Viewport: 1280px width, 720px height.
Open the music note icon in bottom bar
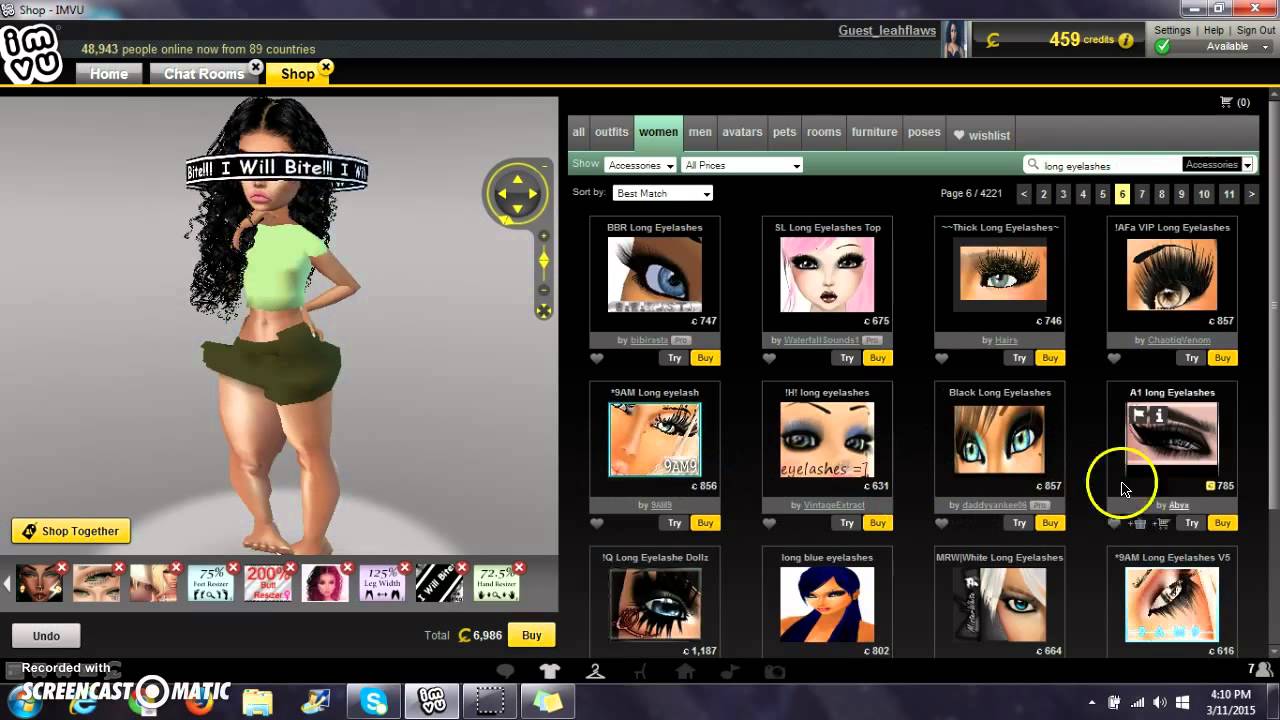(731, 671)
